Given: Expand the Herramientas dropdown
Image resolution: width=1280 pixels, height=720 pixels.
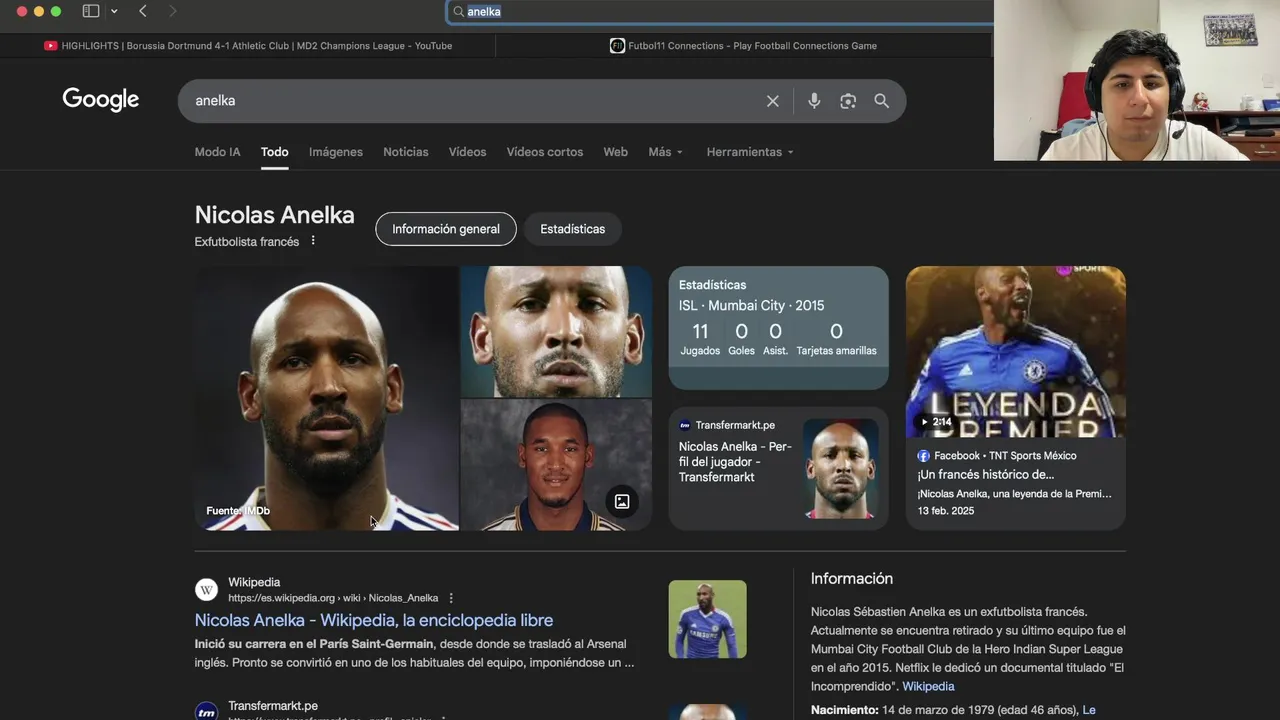Looking at the screenshot, I should (750, 152).
